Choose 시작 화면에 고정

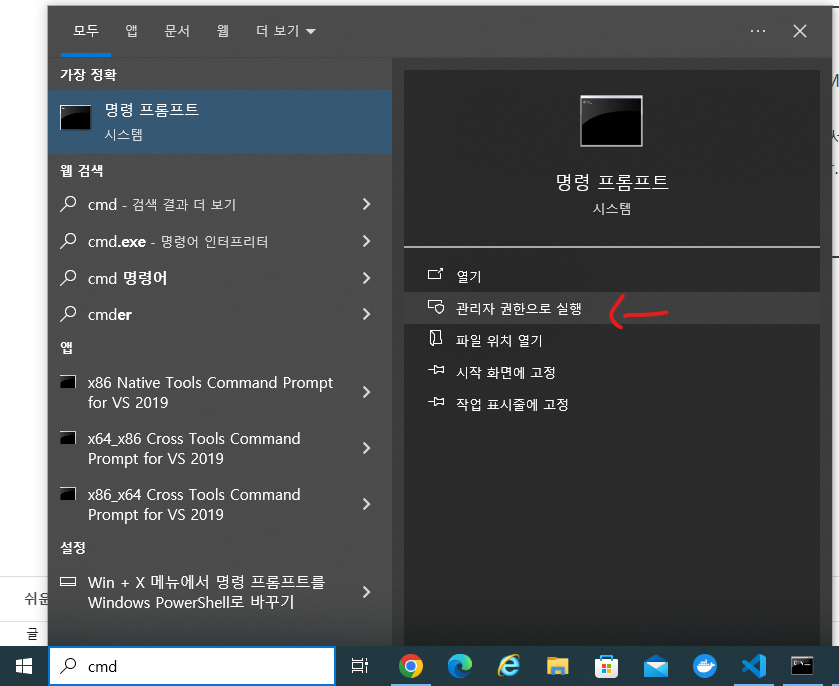coord(612,372)
